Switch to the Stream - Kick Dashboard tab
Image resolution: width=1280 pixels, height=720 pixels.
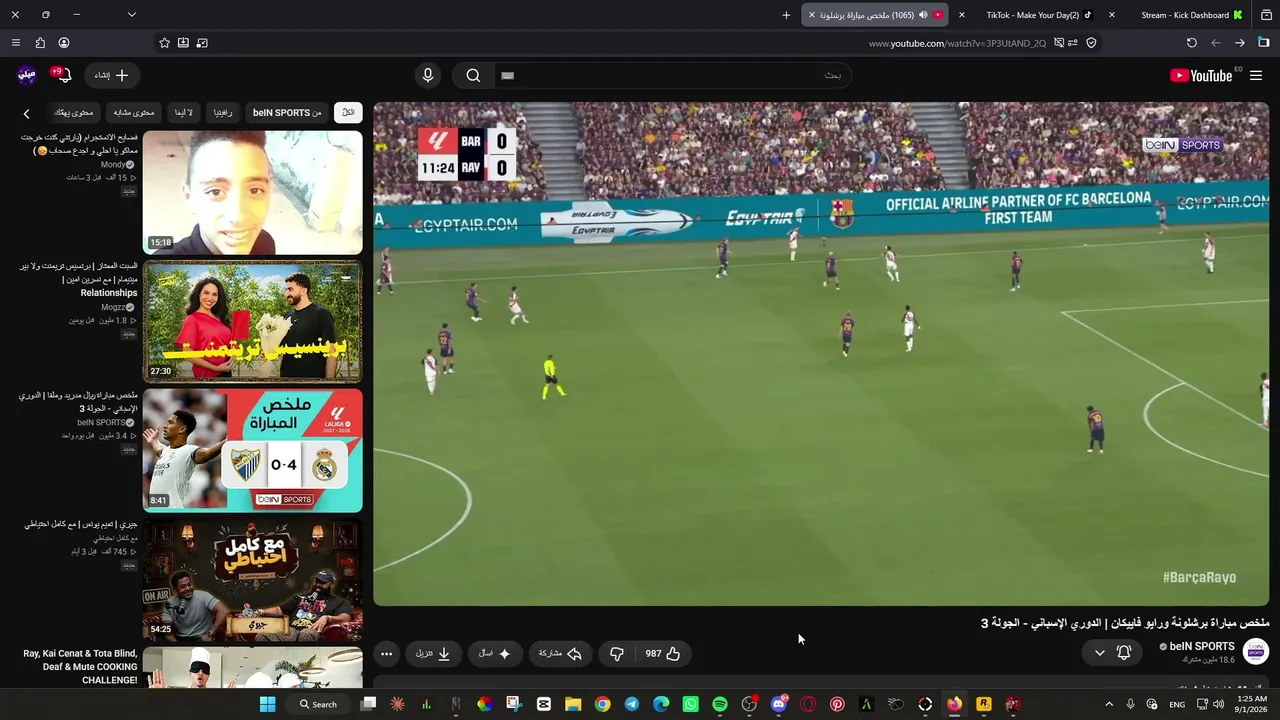(x=1185, y=15)
